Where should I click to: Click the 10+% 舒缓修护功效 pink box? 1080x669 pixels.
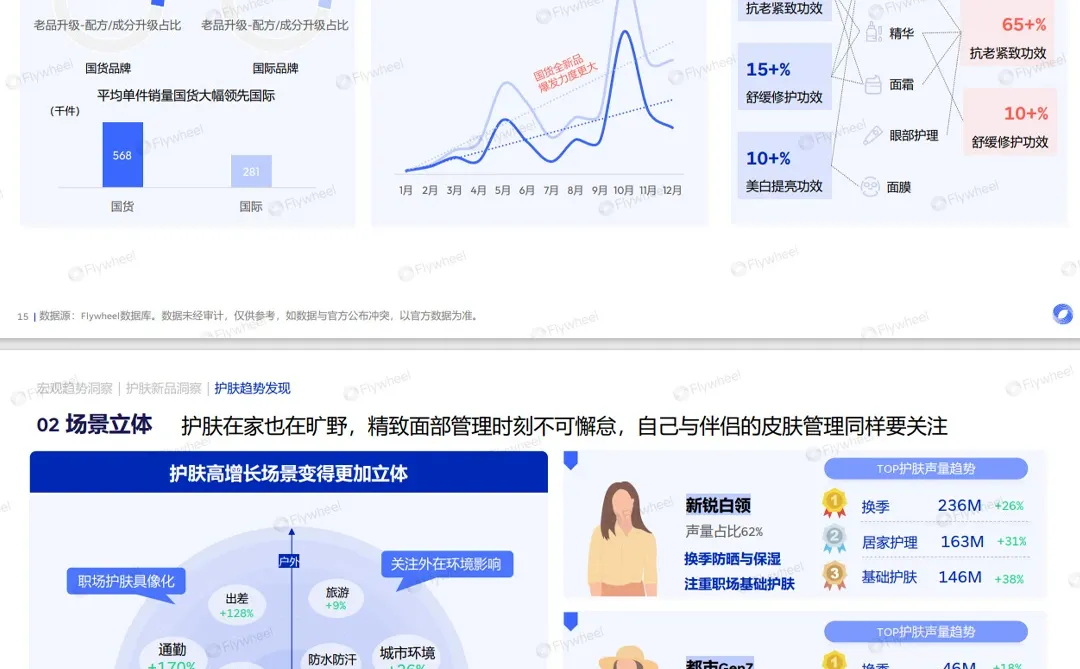1010,121
